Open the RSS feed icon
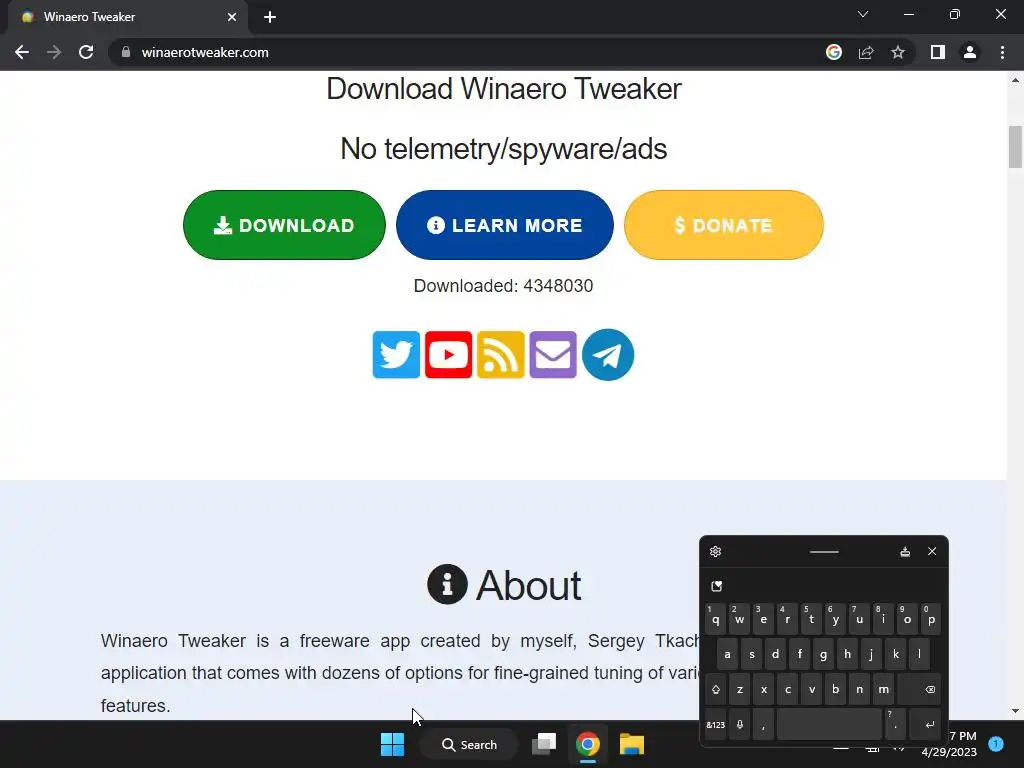The height and width of the screenshot is (768, 1024). [x=500, y=355]
